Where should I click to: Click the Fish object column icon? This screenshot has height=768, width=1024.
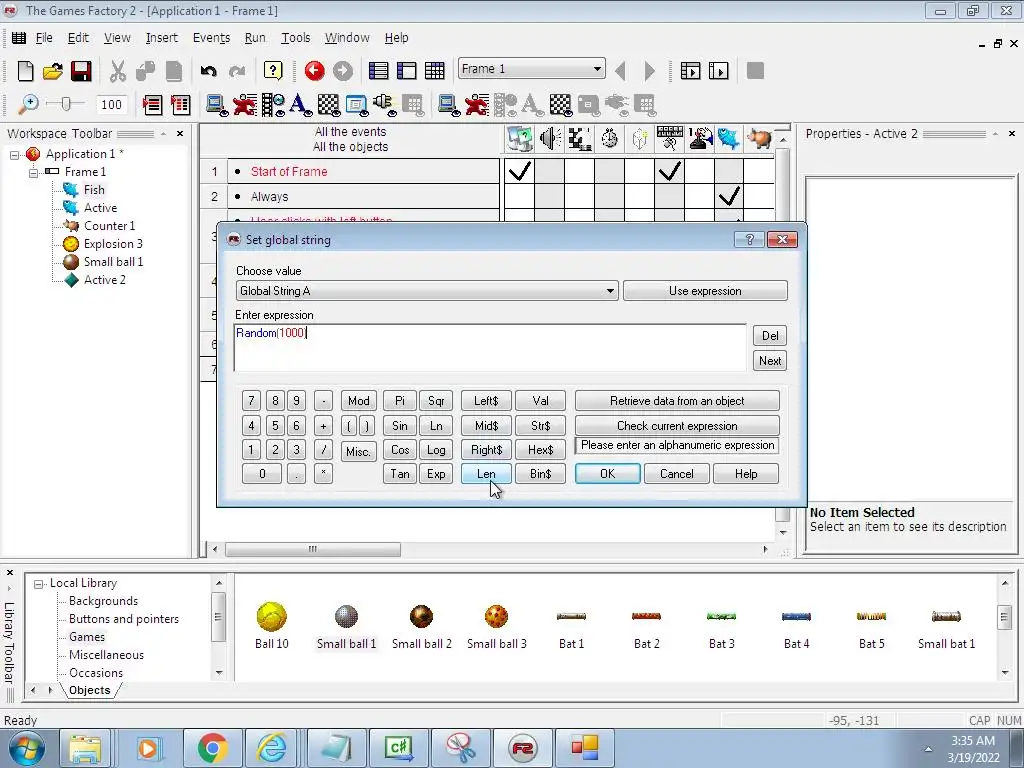[729, 138]
